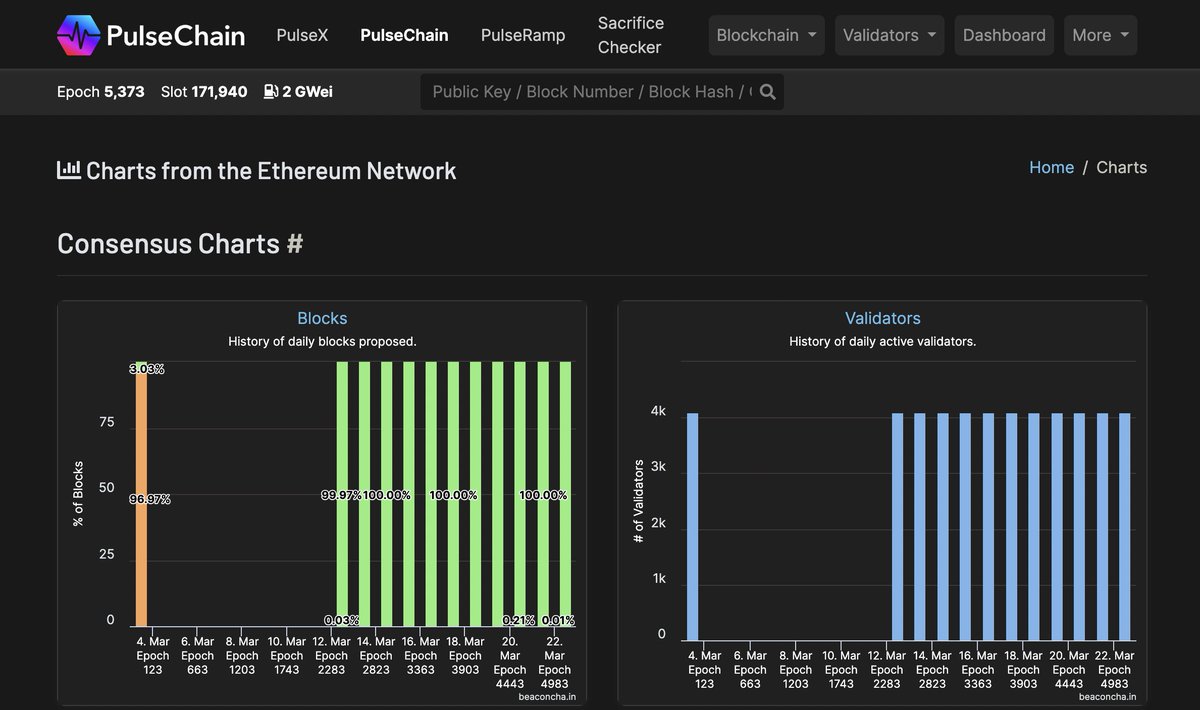
Task: Click 'Charts from the Ethereum Network' heading
Action: click(271, 171)
